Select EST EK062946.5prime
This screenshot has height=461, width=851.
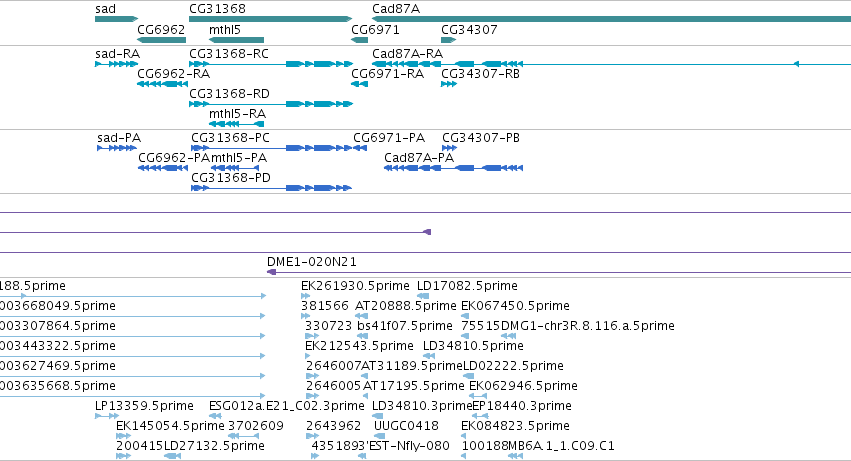523,386
